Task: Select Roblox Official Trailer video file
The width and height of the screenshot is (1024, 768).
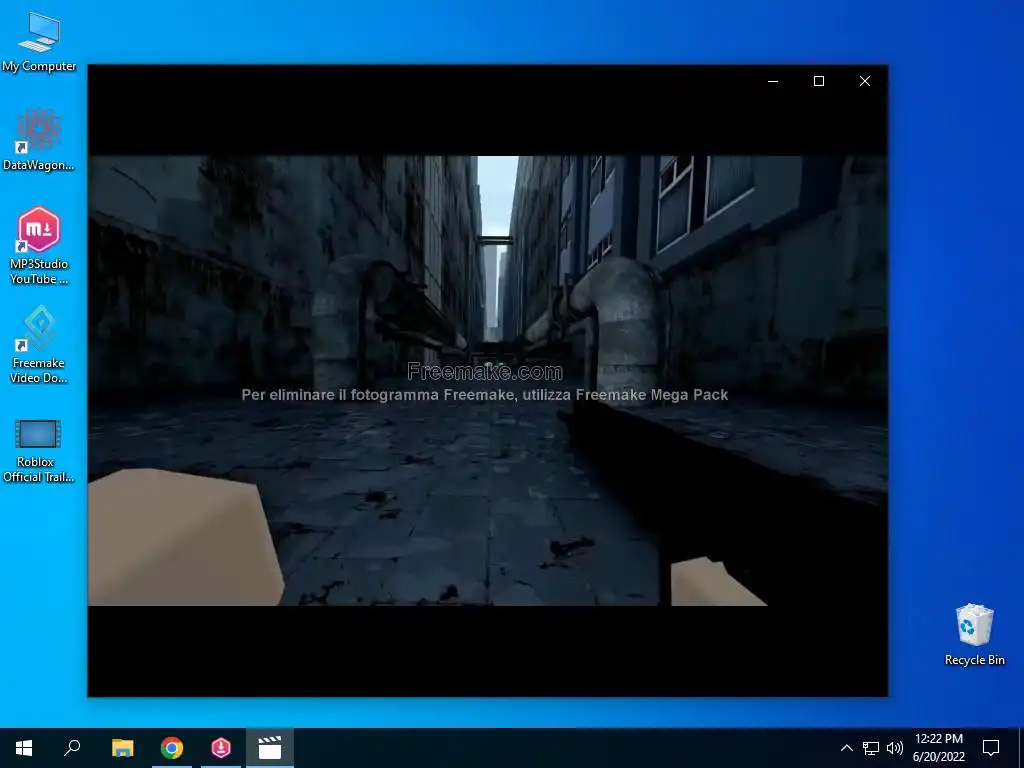Action: pyautogui.click(x=39, y=451)
